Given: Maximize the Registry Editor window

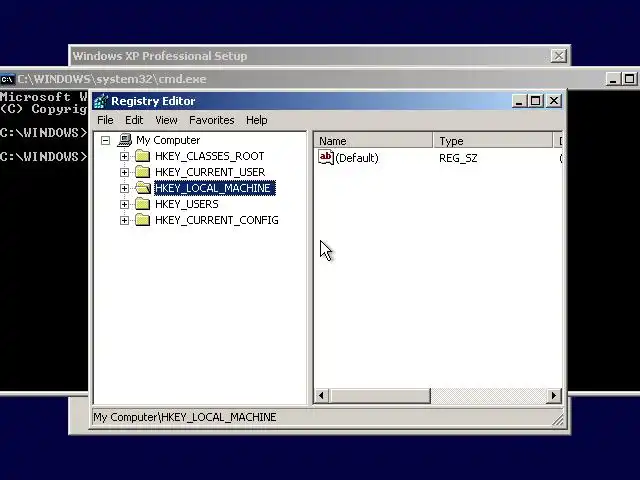Looking at the screenshot, I should [x=535, y=101].
